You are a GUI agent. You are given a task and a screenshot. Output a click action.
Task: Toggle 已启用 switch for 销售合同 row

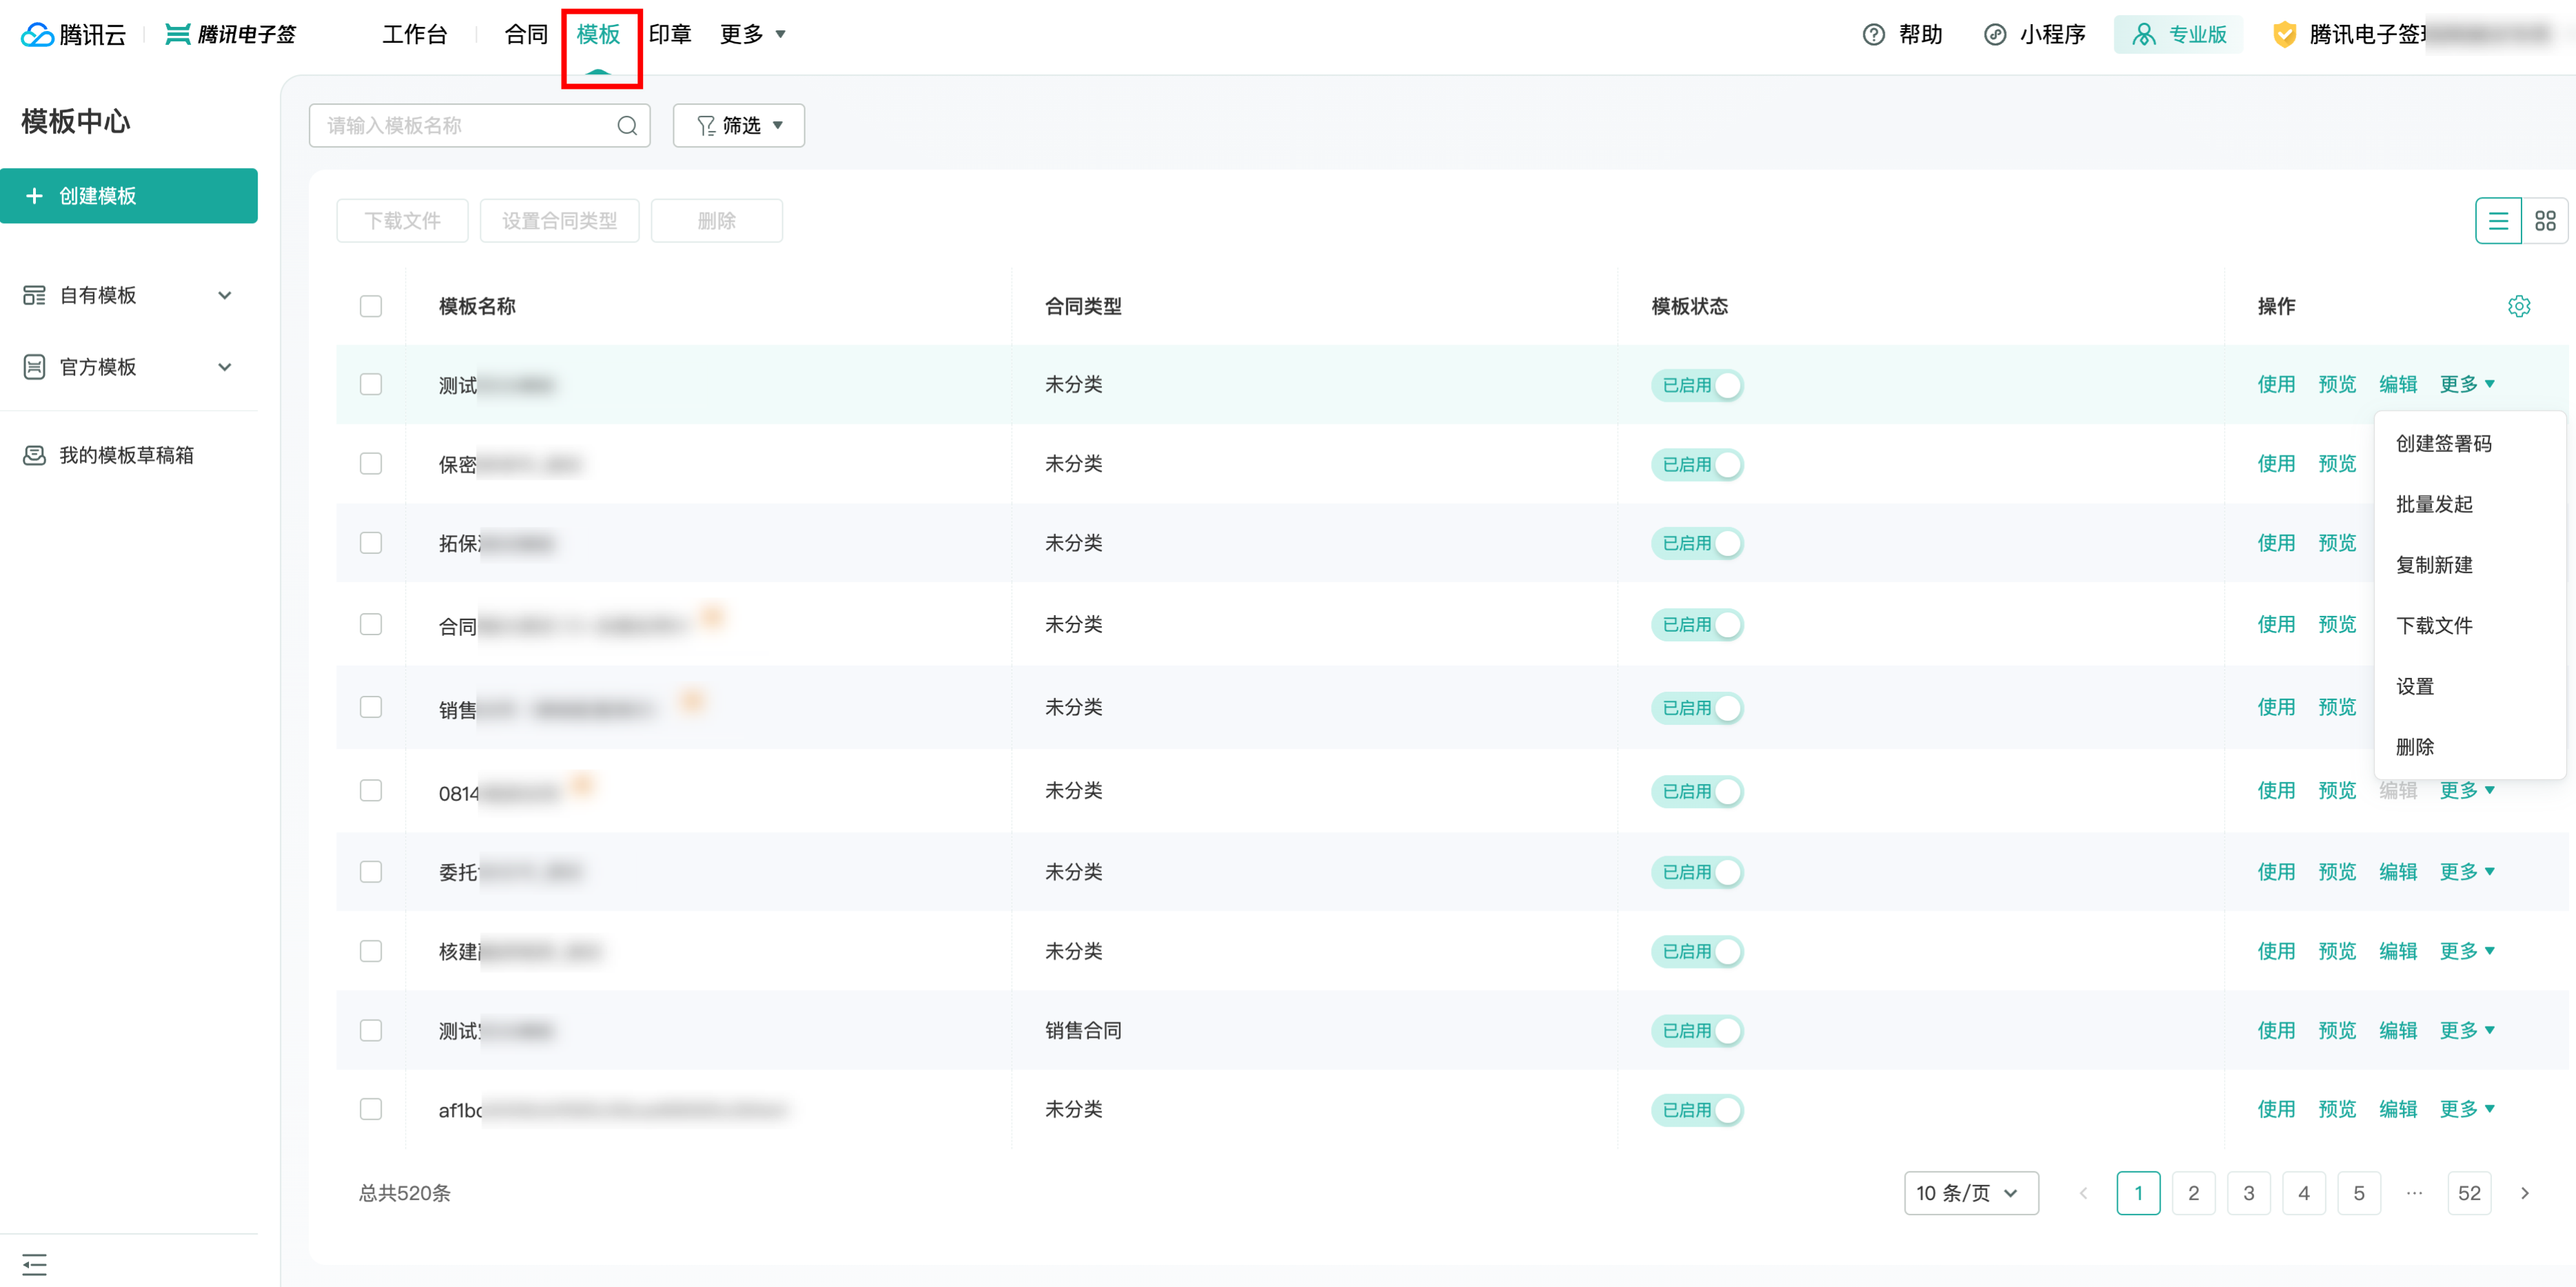pyautogui.click(x=1697, y=1030)
